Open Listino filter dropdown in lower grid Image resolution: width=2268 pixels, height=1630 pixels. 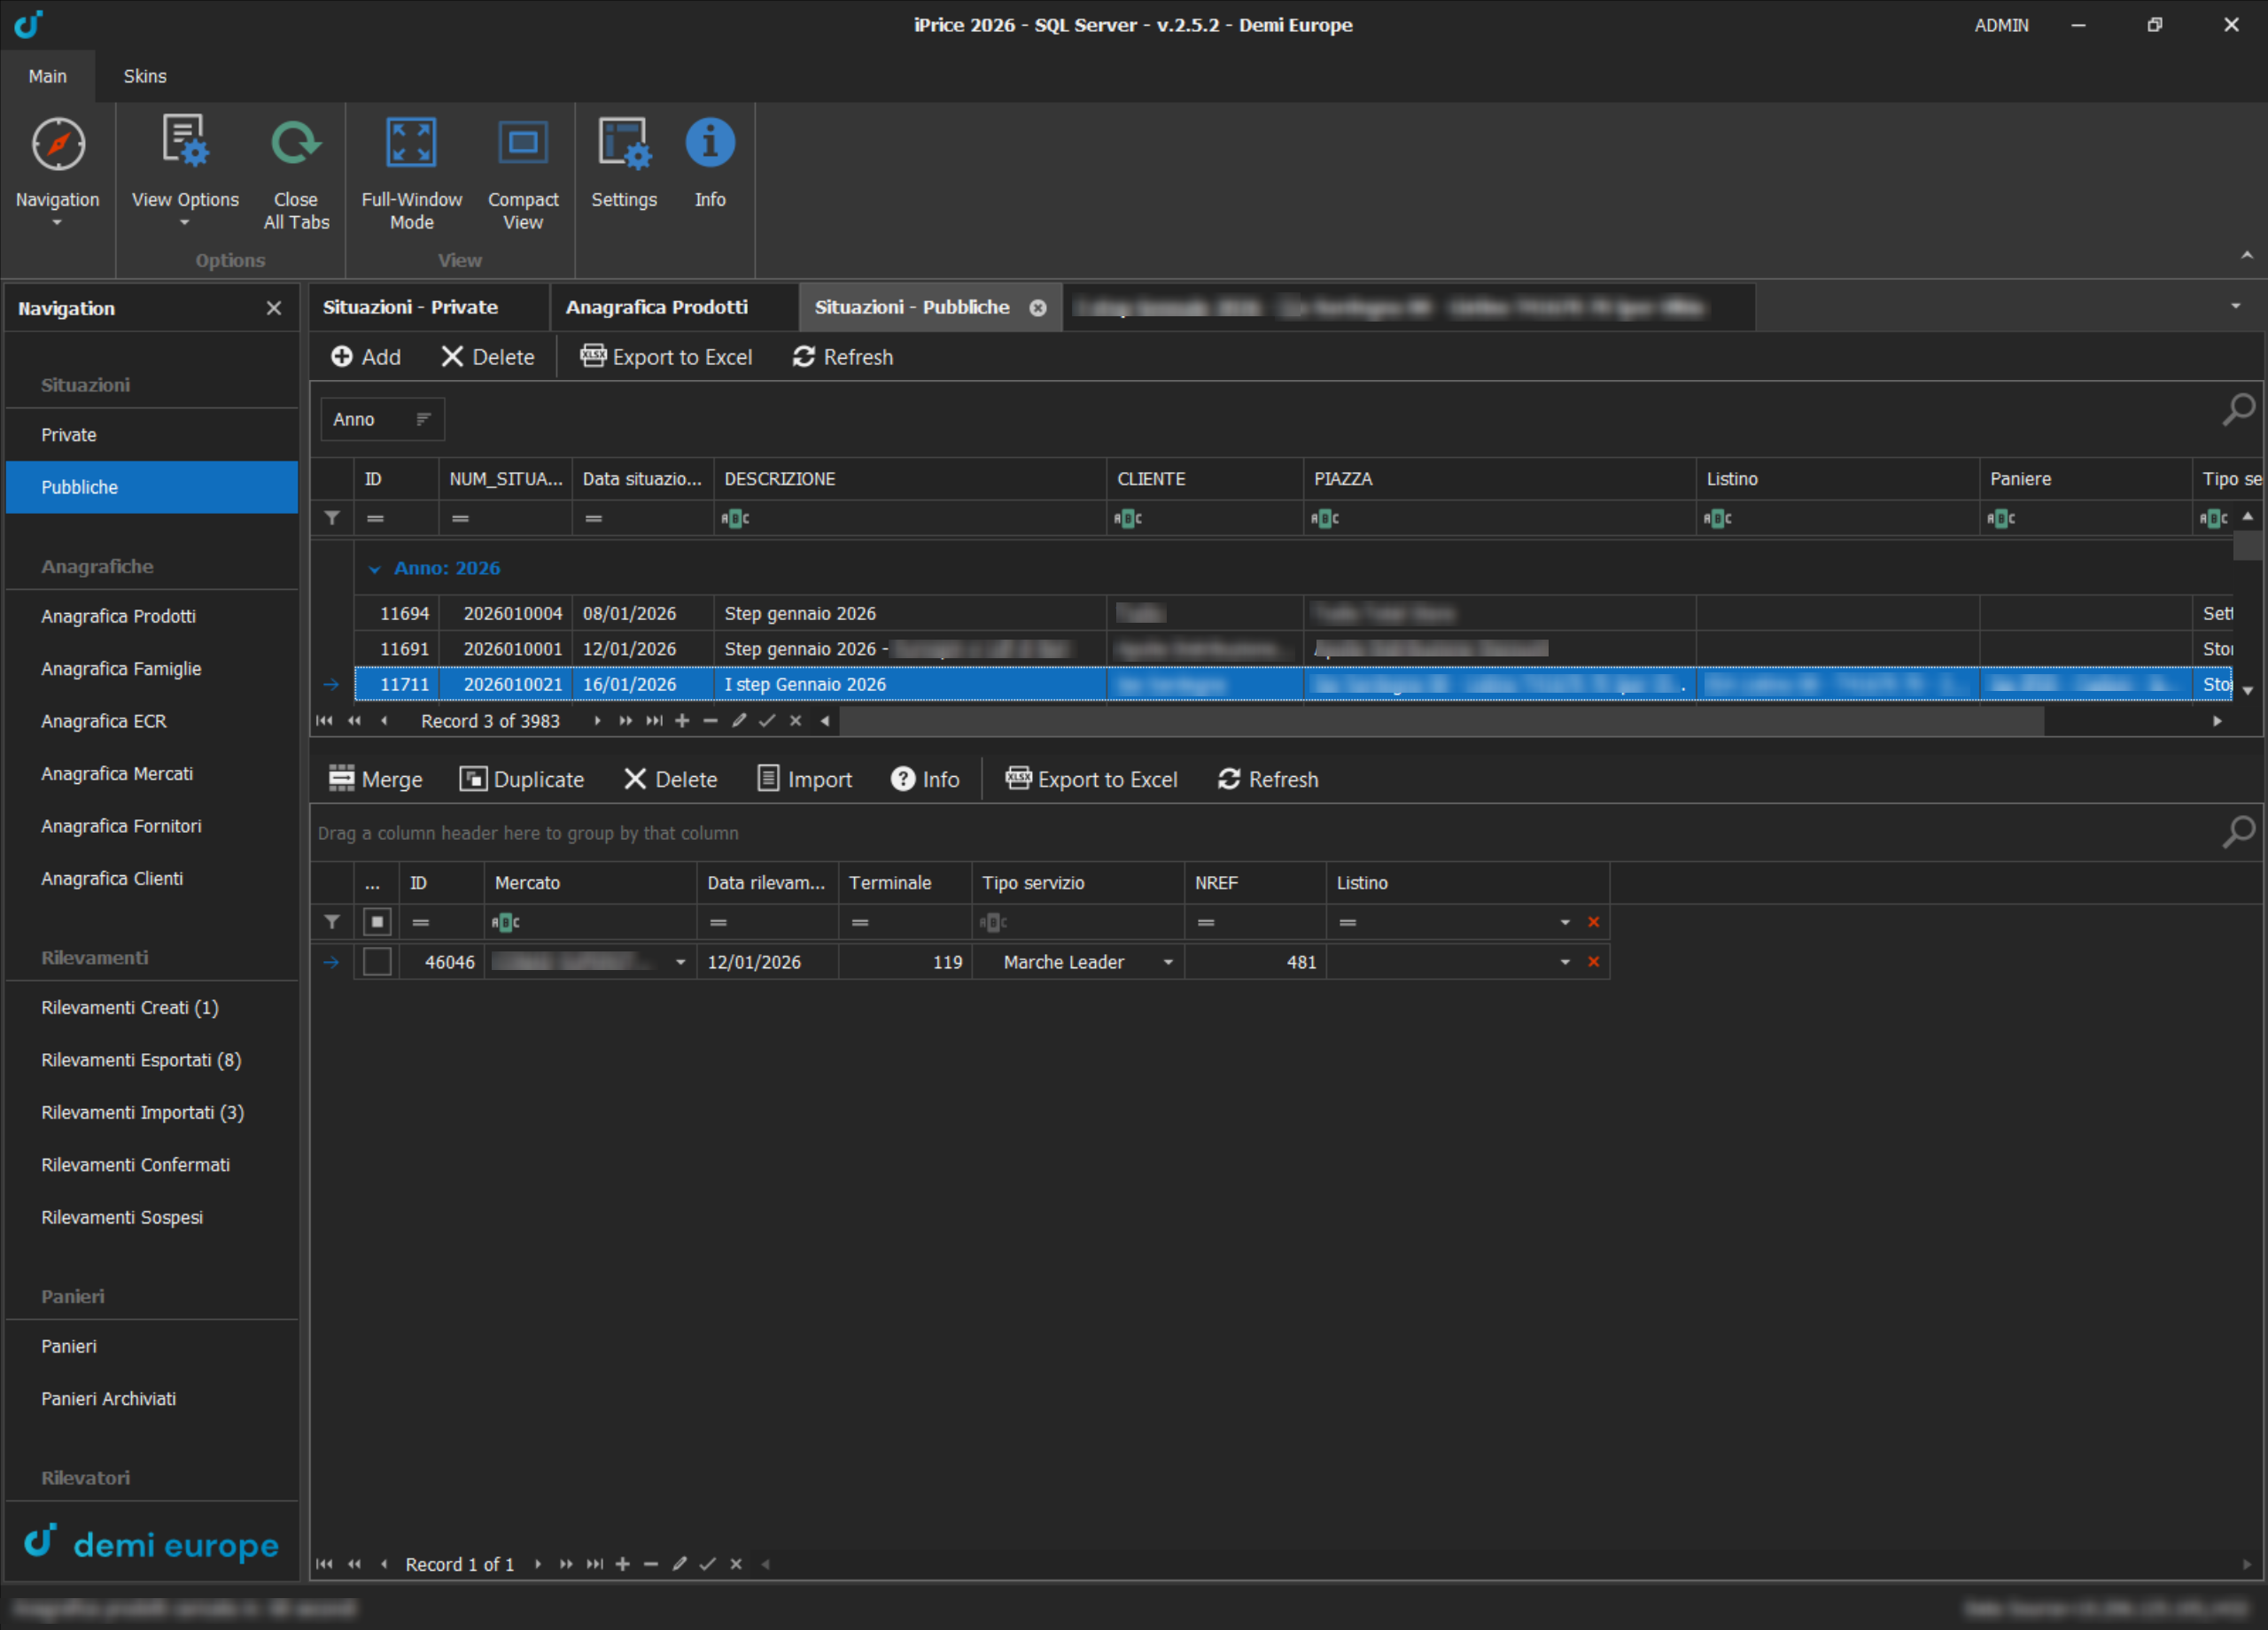(1564, 922)
